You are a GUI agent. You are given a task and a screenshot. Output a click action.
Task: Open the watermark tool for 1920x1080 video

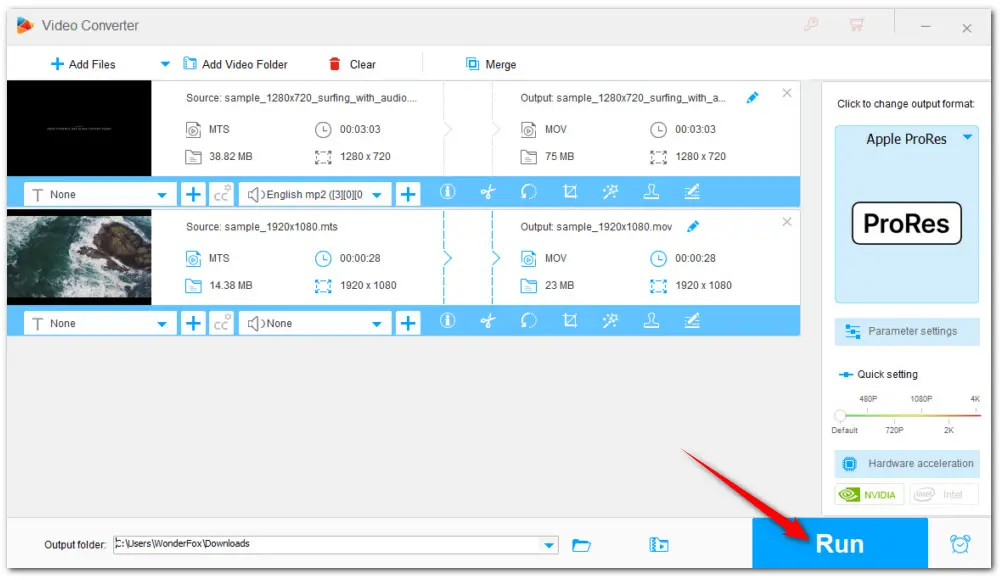pyautogui.click(x=651, y=321)
